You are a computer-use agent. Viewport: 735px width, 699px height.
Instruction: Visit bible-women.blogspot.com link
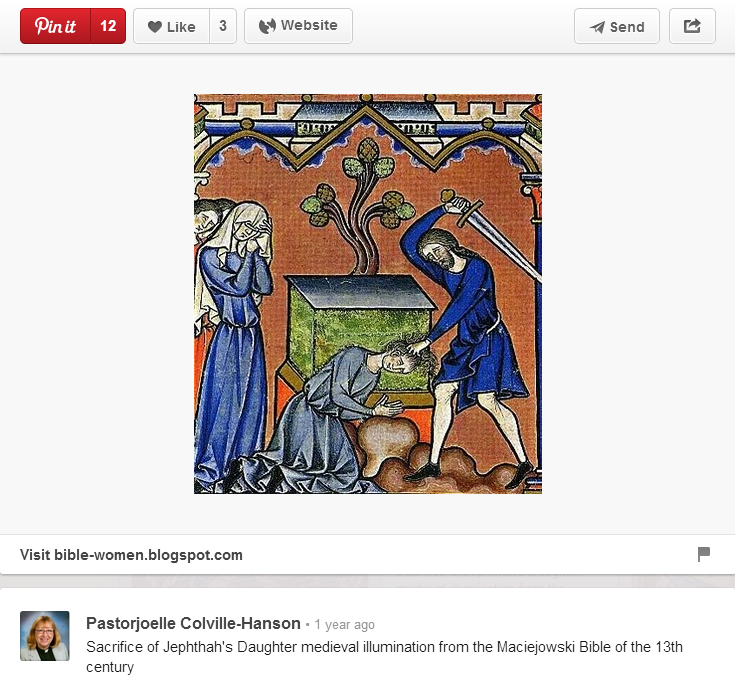[x=131, y=555]
